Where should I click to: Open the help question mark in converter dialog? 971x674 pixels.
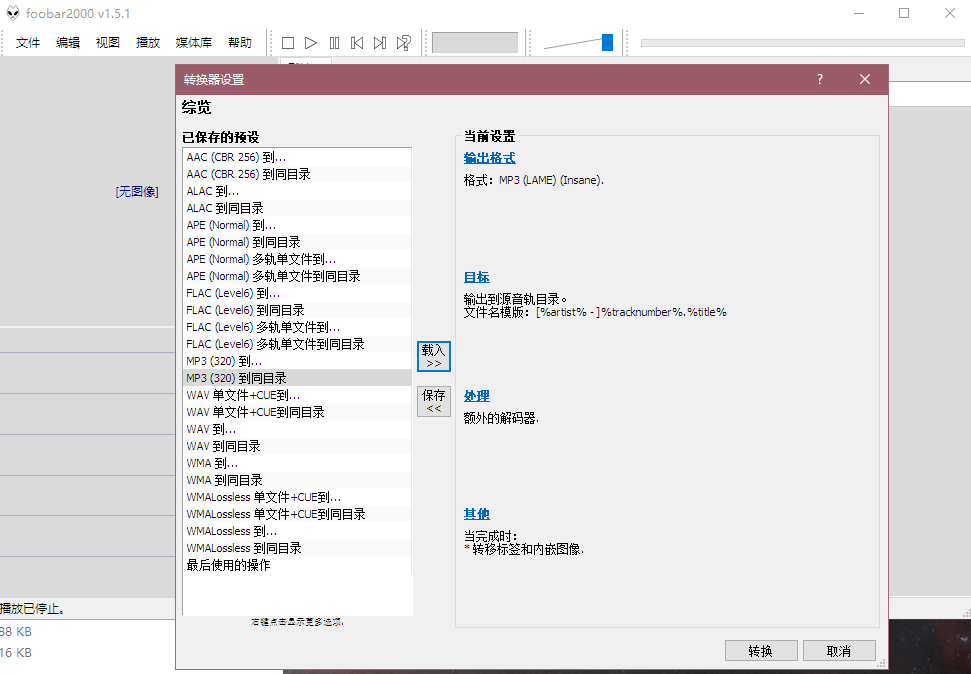pos(820,79)
